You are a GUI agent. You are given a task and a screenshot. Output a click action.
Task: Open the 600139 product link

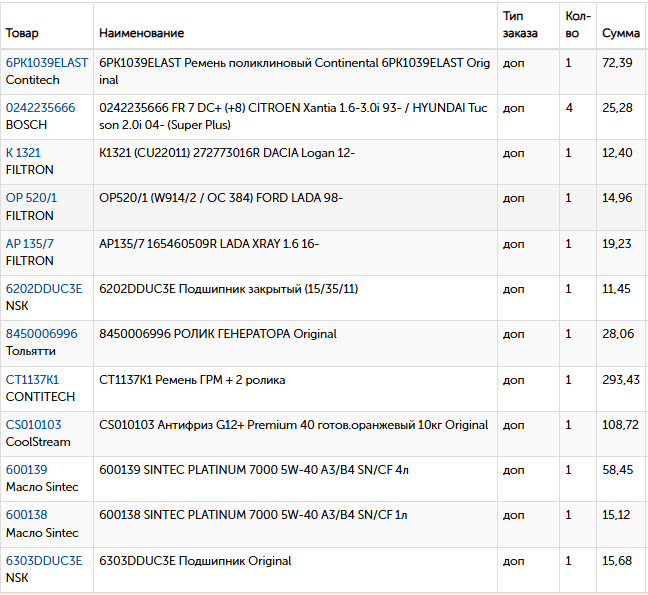pos(26,470)
